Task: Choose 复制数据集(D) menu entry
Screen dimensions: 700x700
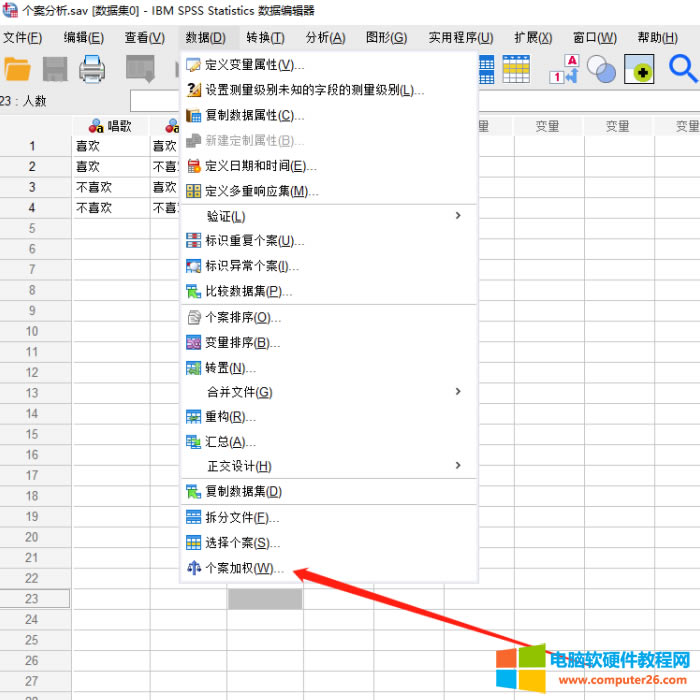Action: [x=329, y=492]
